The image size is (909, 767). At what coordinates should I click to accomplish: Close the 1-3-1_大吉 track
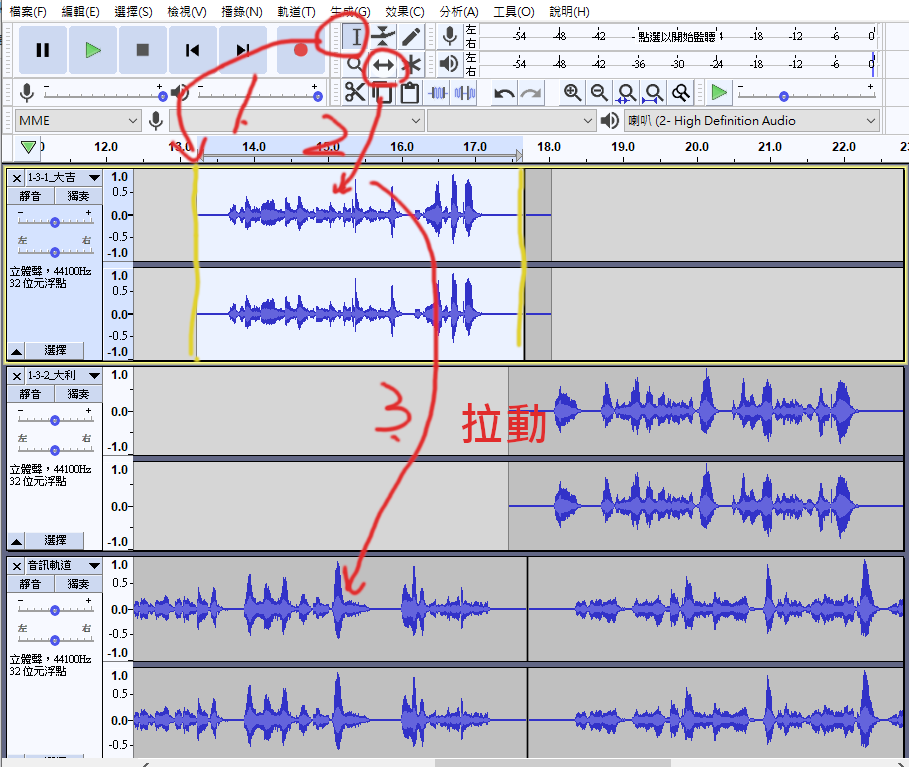[x=17, y=178]
